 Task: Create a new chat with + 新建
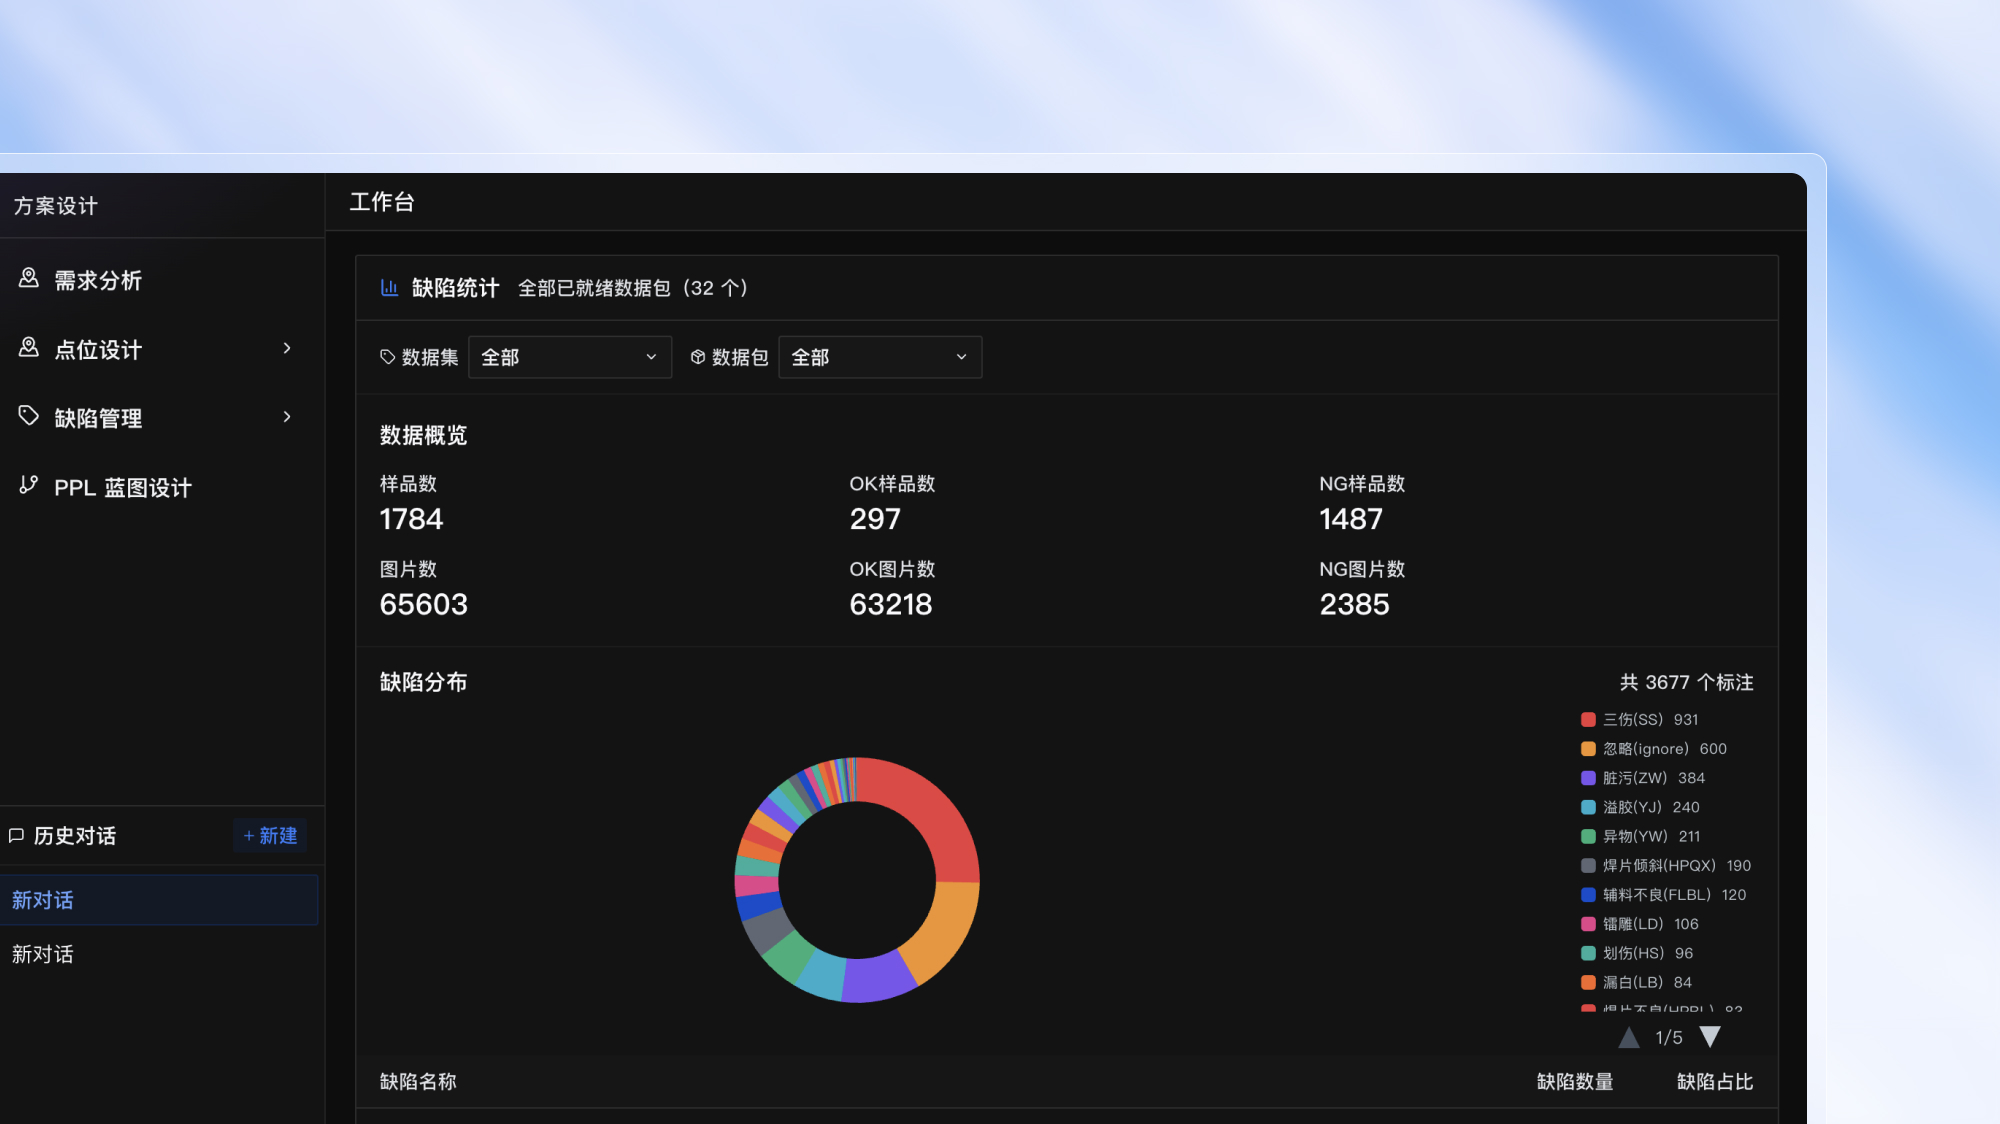click(270, 835)
